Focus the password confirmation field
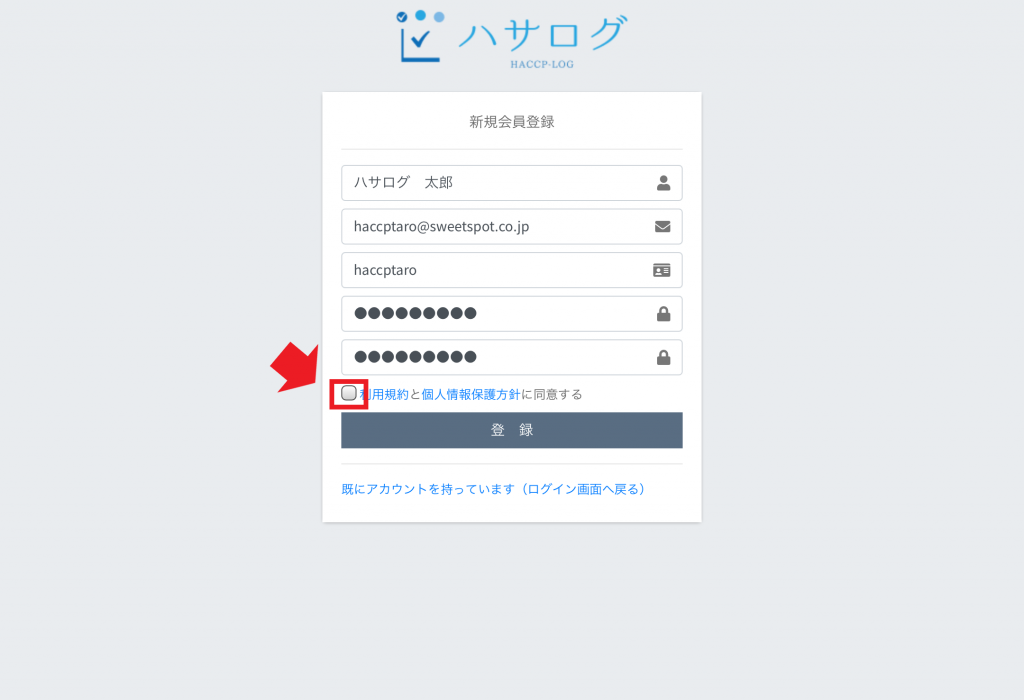Image resolution: width=1024 pixels, height=700 pixels. (x=512, y=357)
